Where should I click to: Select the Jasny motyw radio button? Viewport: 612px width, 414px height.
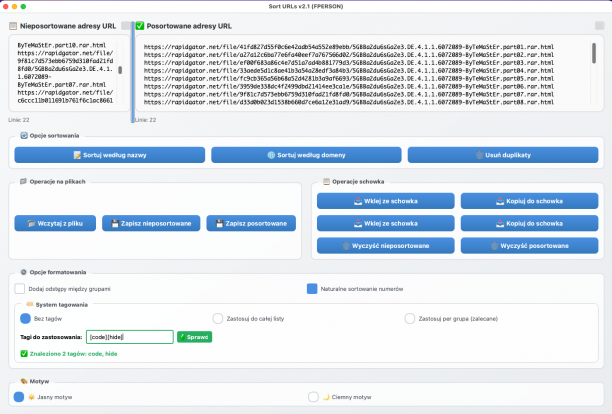point(19,397)
